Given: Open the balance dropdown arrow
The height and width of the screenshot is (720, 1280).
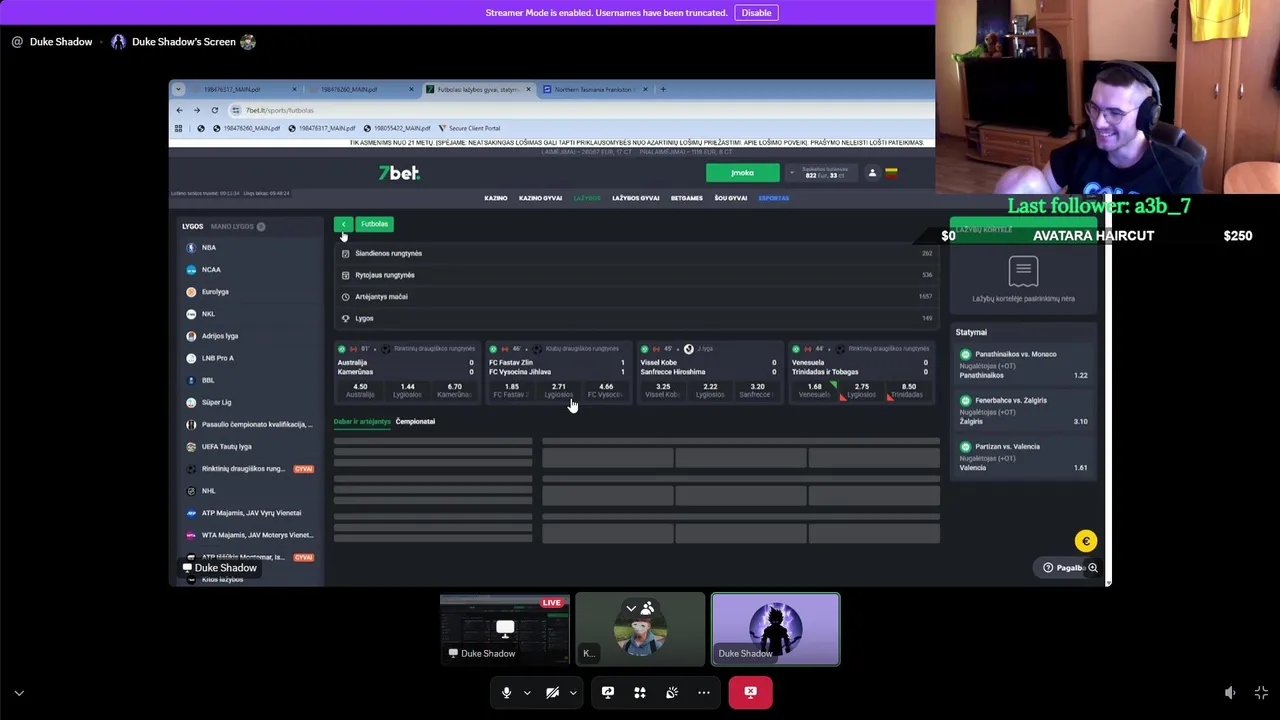Looking at the screenshot, I should [792, 173].
